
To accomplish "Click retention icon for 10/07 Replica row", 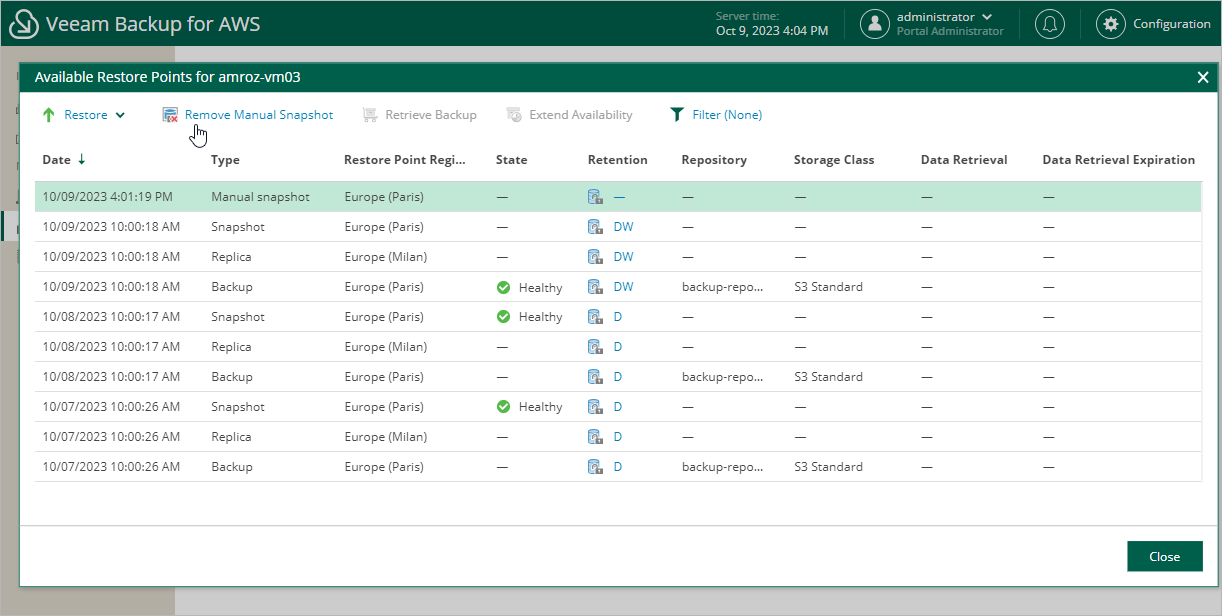I will click(595, 437).
